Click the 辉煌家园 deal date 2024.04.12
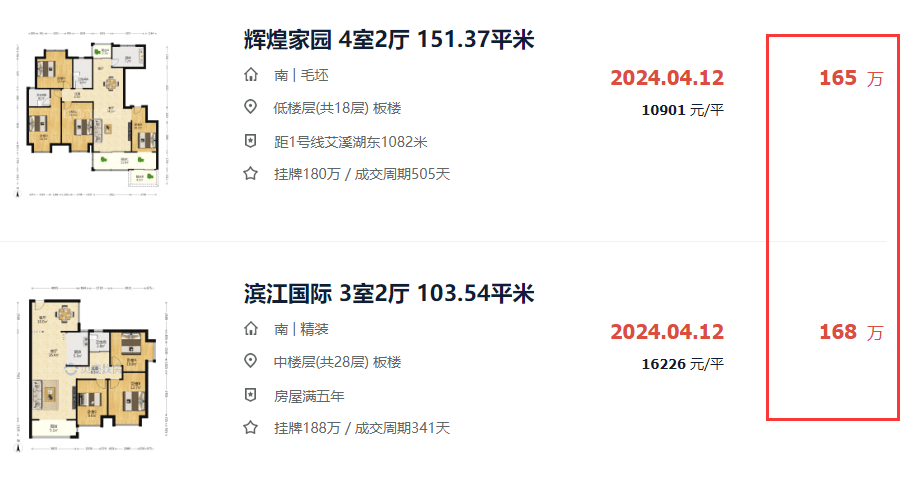 (667, 78)
